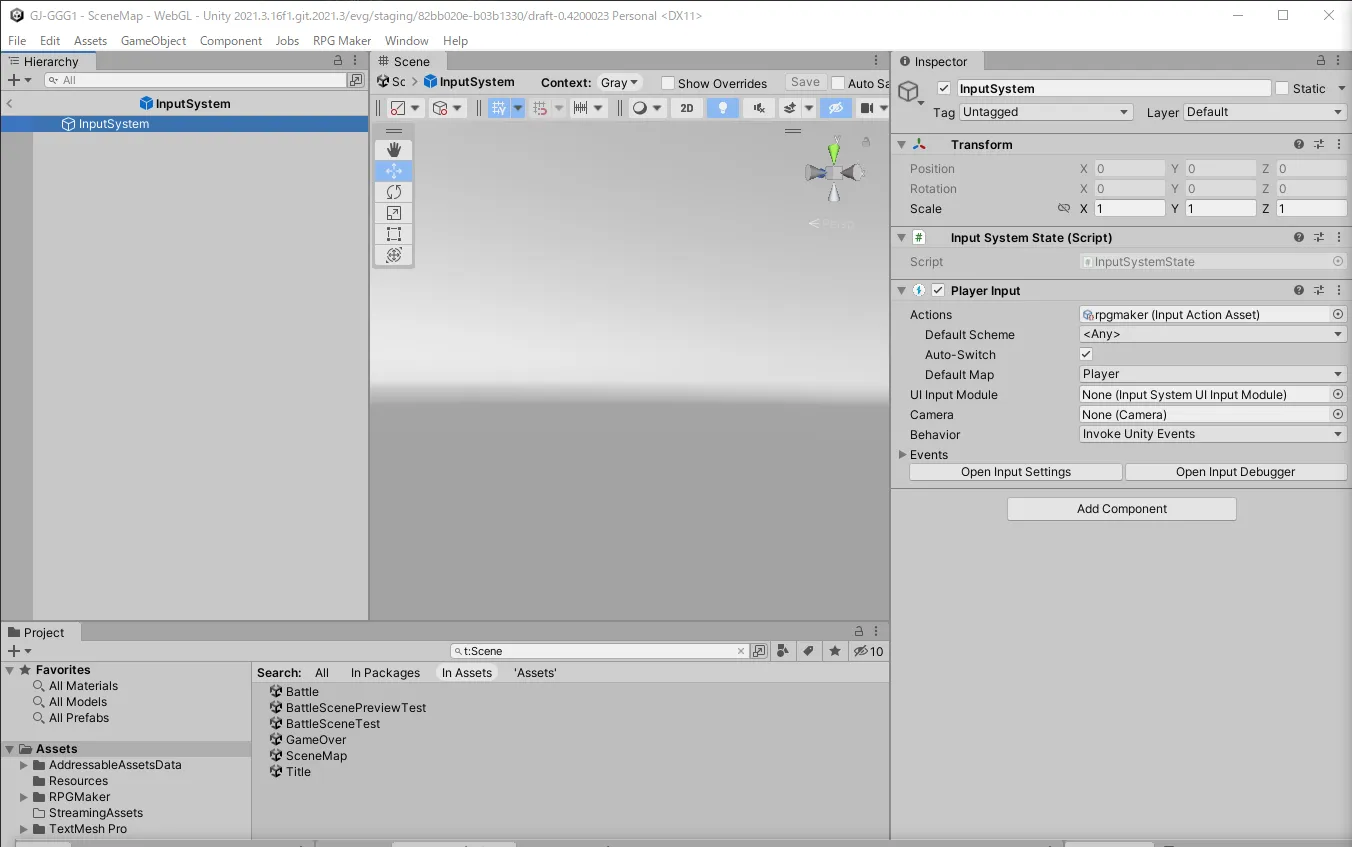Enable the Show Overrides checkbox
1352x847 pixels.
pyautogui.click(x=668, y=83)
